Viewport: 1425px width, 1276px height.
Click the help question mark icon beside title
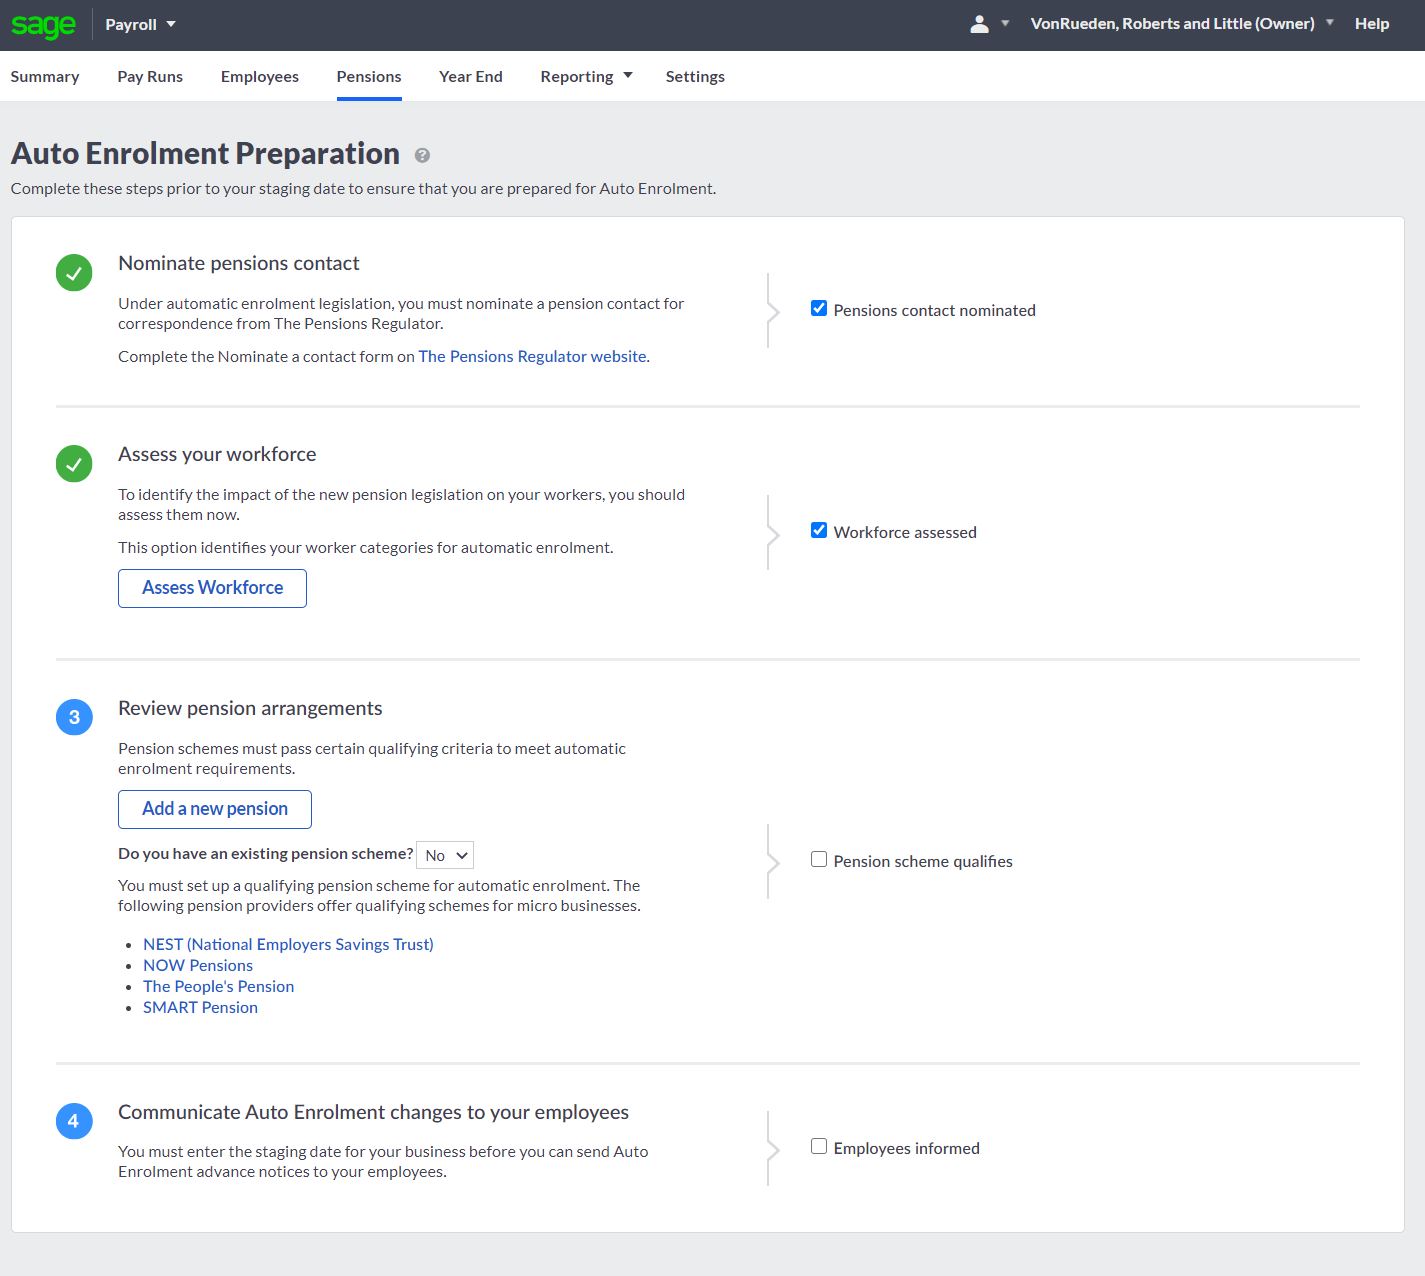(422, 155)
